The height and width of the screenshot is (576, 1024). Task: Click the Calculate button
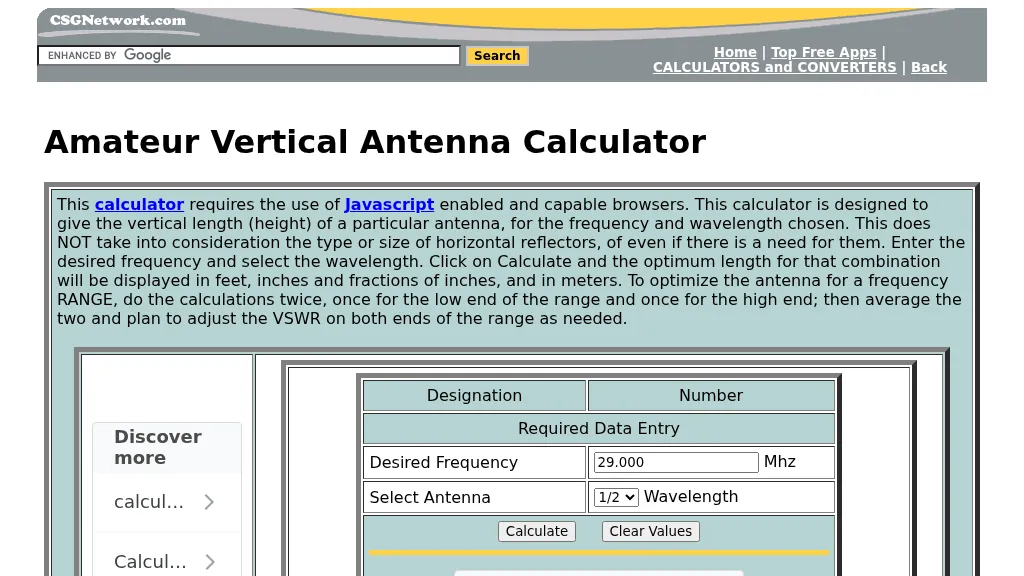[537, 531]
